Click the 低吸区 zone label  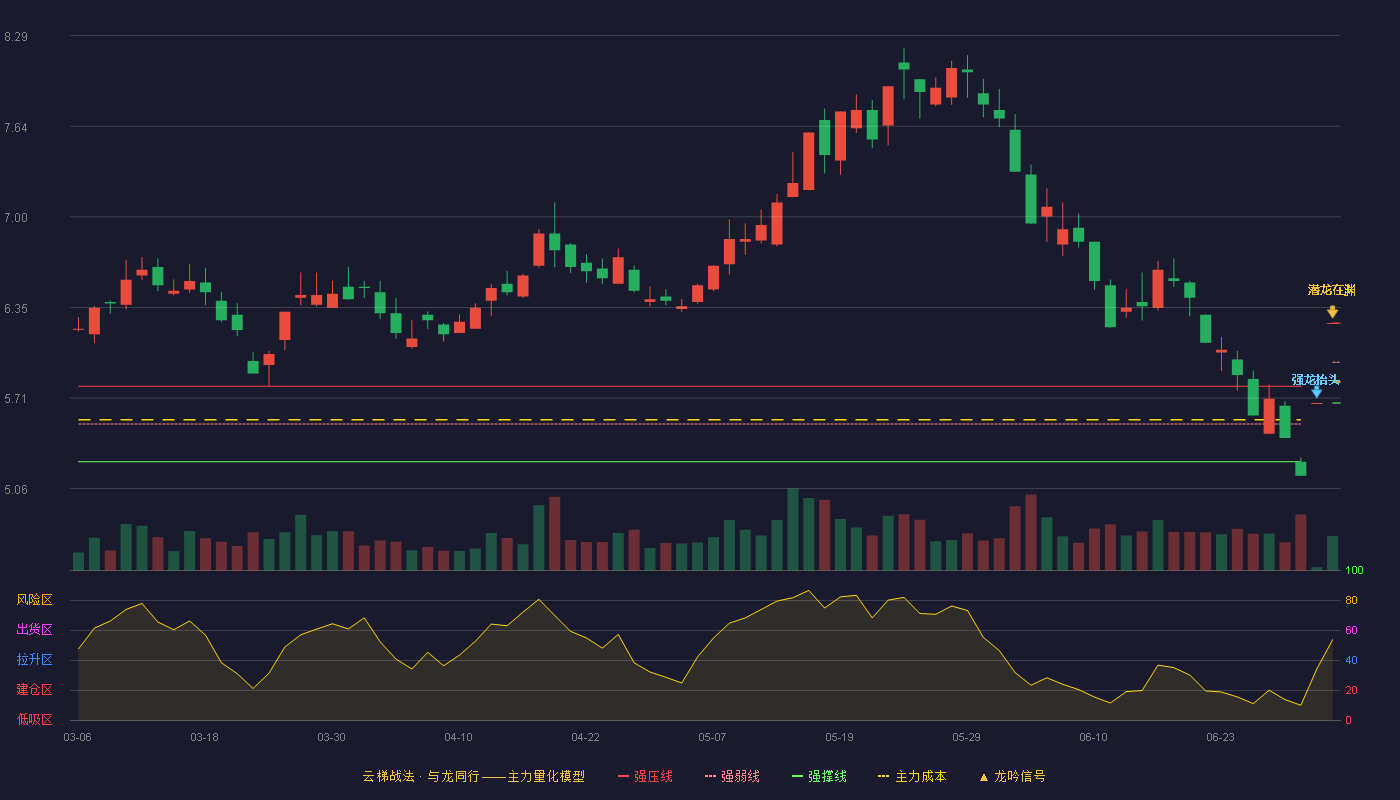click(x=34, y=719)
